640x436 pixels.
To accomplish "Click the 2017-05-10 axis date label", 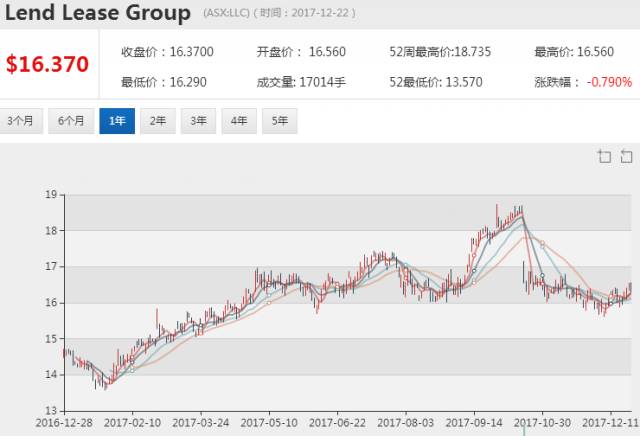I will [269, 423].
